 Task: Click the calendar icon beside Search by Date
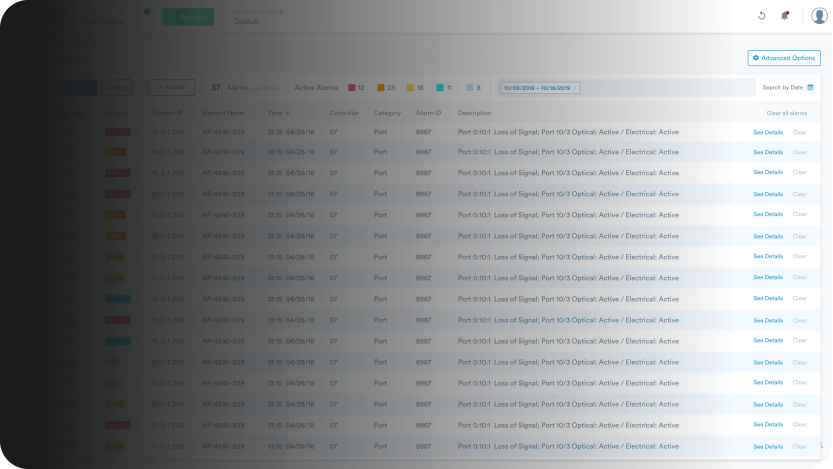point(810,88)
